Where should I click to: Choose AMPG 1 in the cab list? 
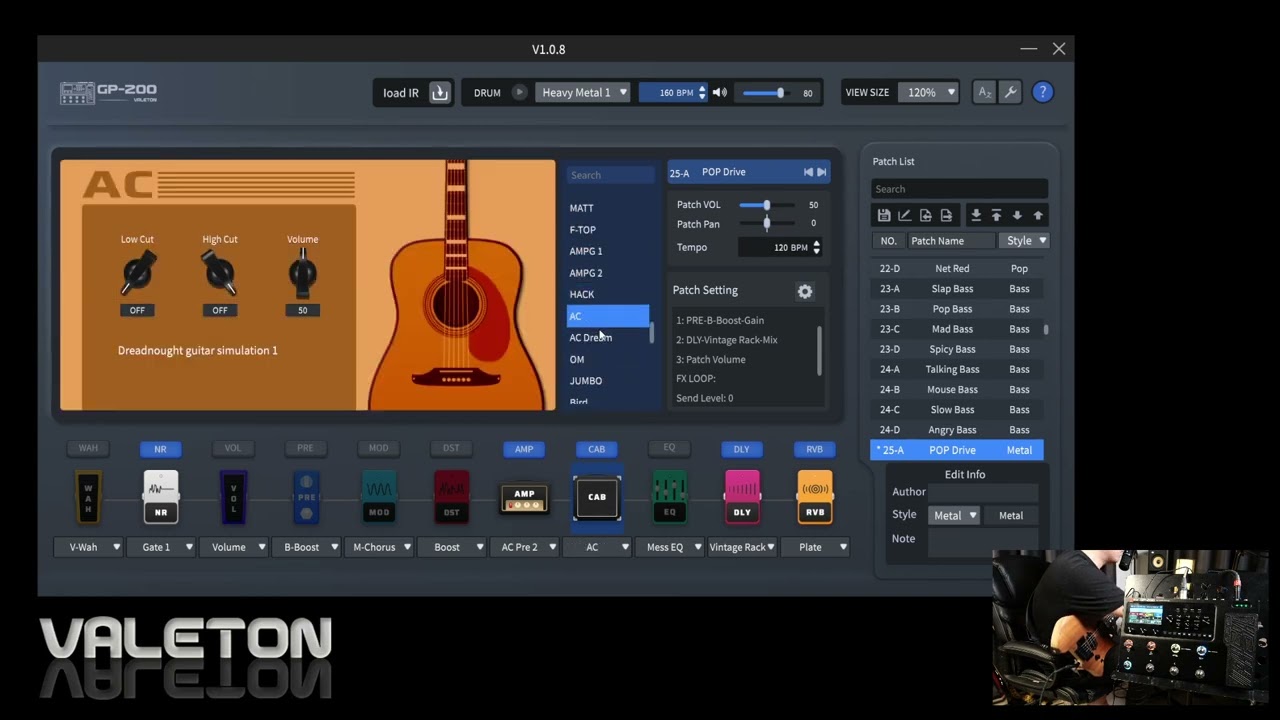tap(608, 251)
